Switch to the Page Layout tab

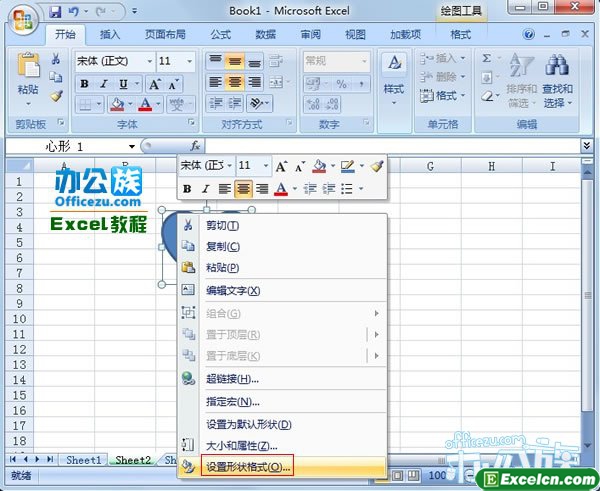pos(165,35)
